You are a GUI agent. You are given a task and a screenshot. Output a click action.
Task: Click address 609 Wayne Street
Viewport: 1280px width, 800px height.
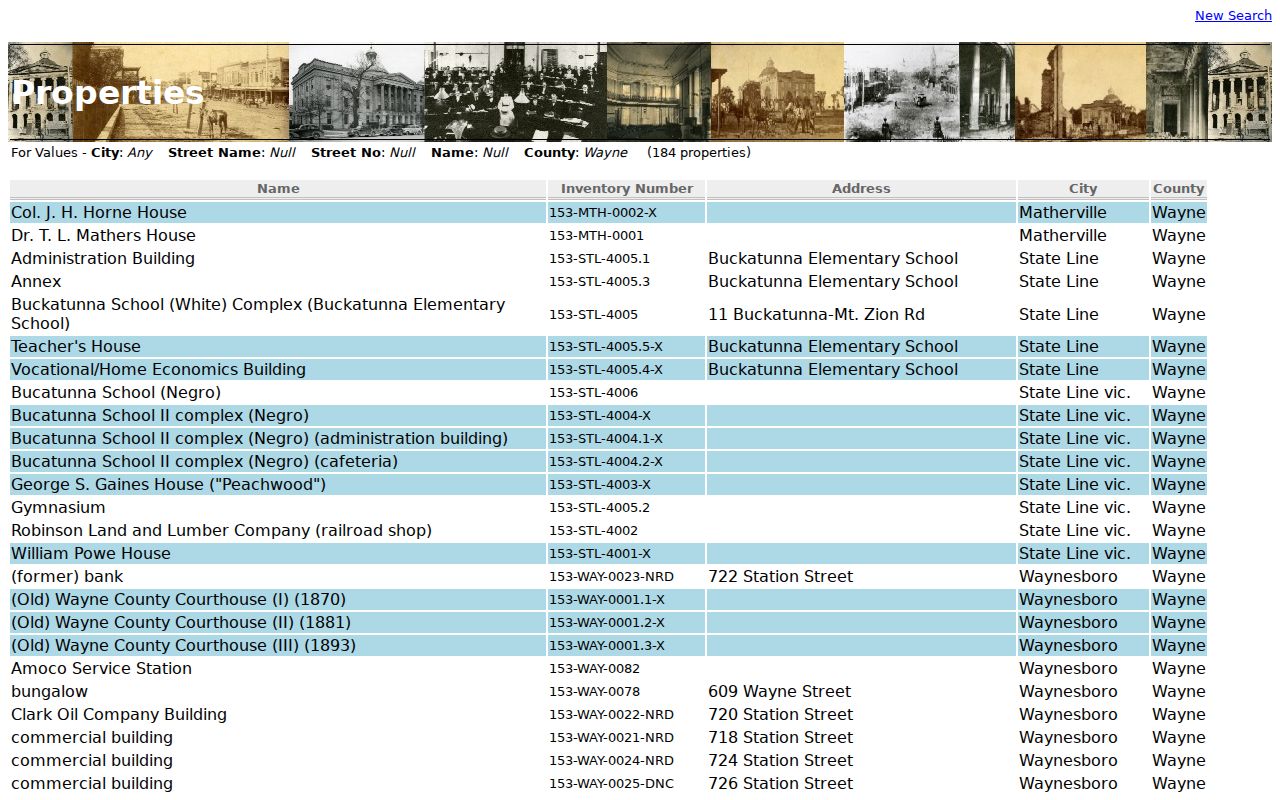[779, 691]
